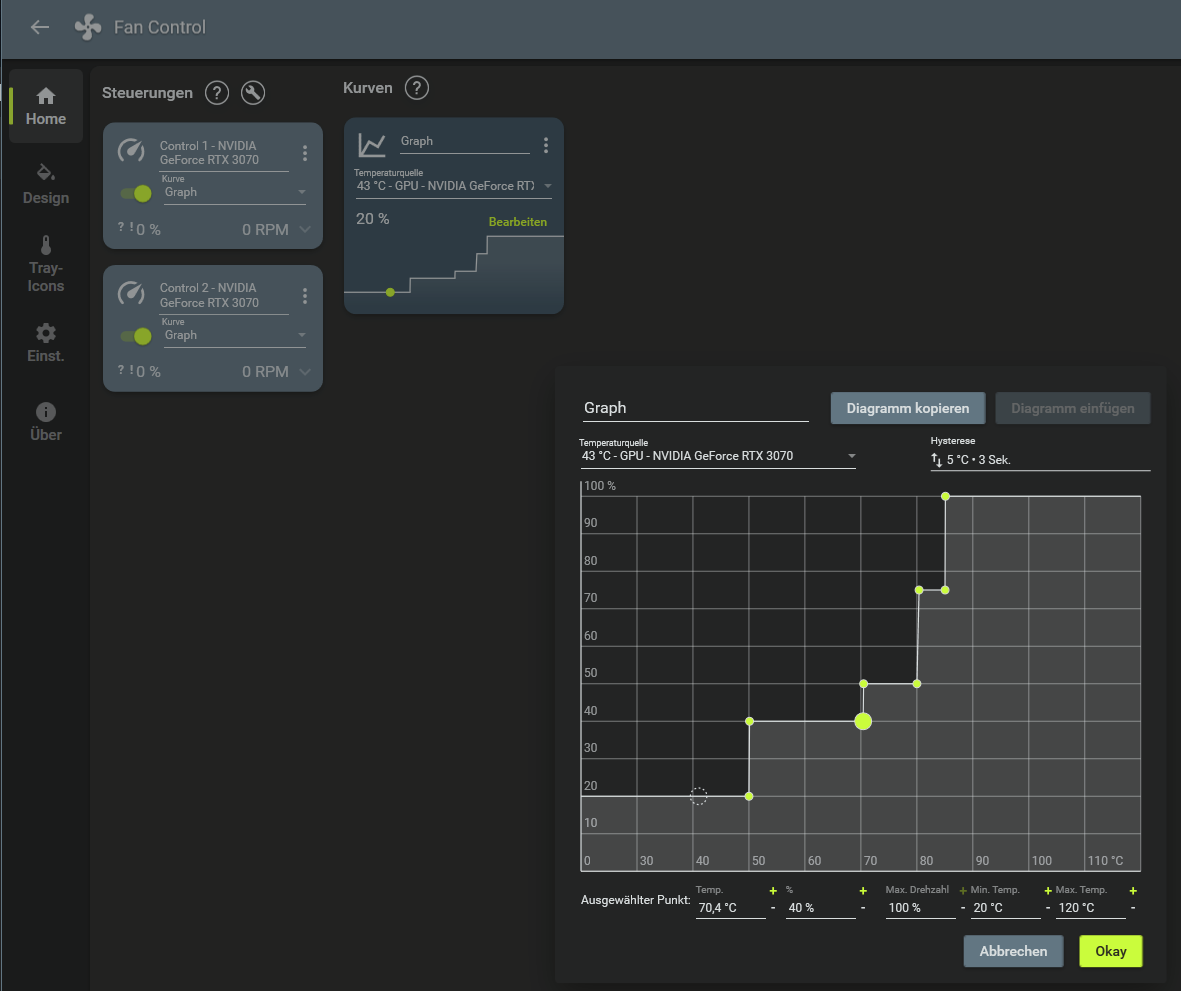Viewport: 1181px width, 991px height.
Task: Select the large highlighted curve point at 40%
Action: click(863, 721)
